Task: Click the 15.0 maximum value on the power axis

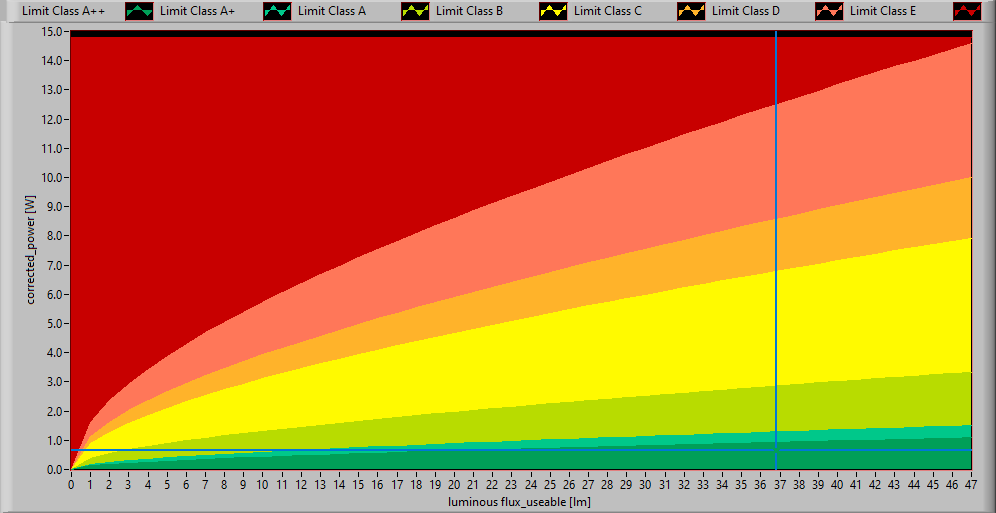Action: (x=54, y=32)
